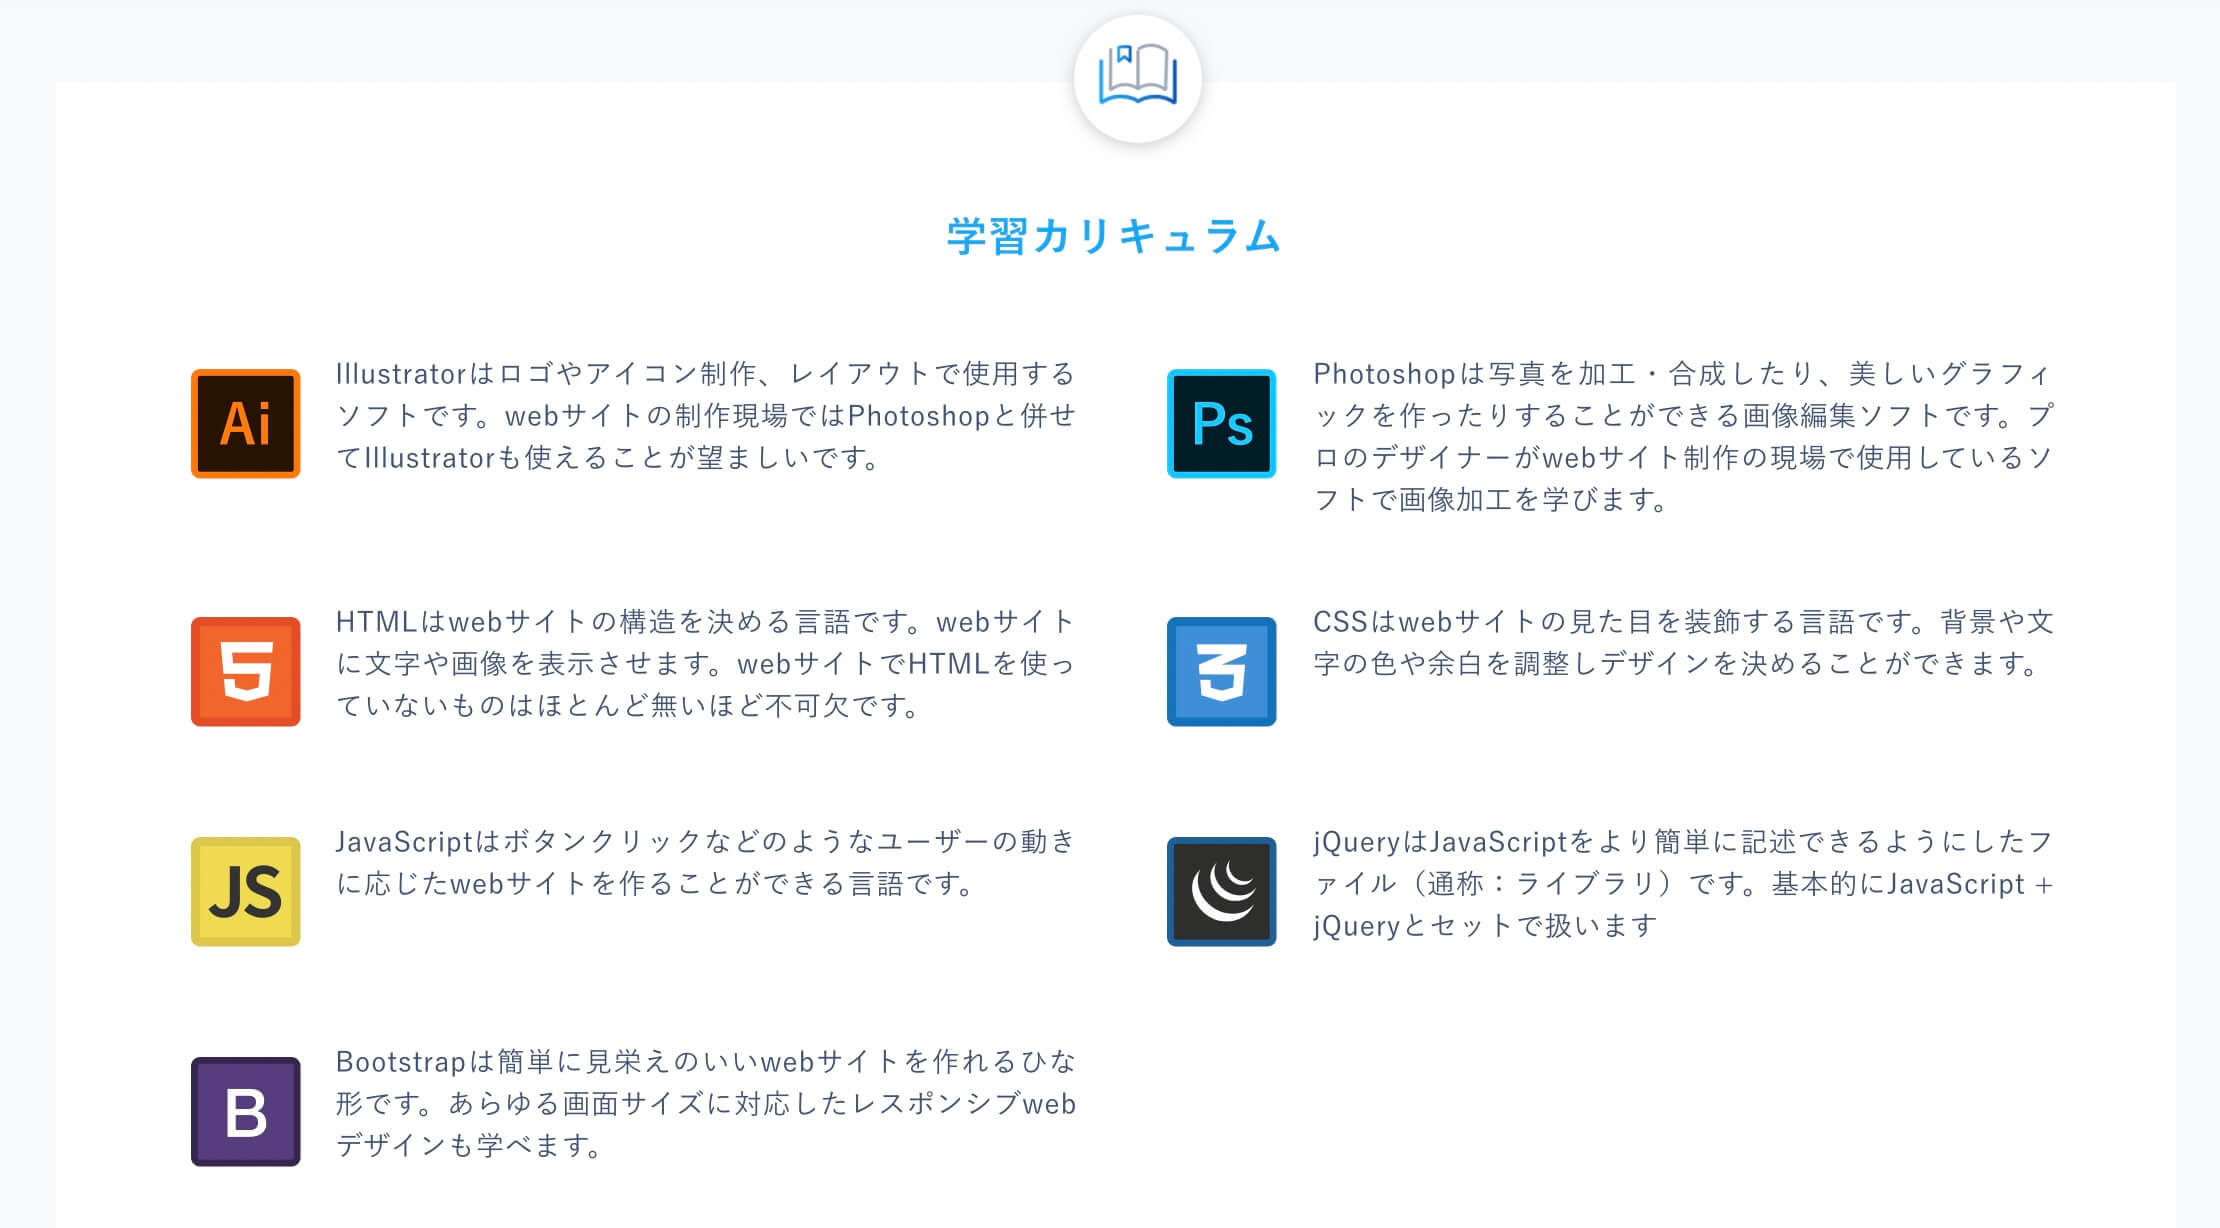Select the orange HTML5 shield icon
The width and height of the screenshot is (2220, 1228).
(x=245, y=671)
